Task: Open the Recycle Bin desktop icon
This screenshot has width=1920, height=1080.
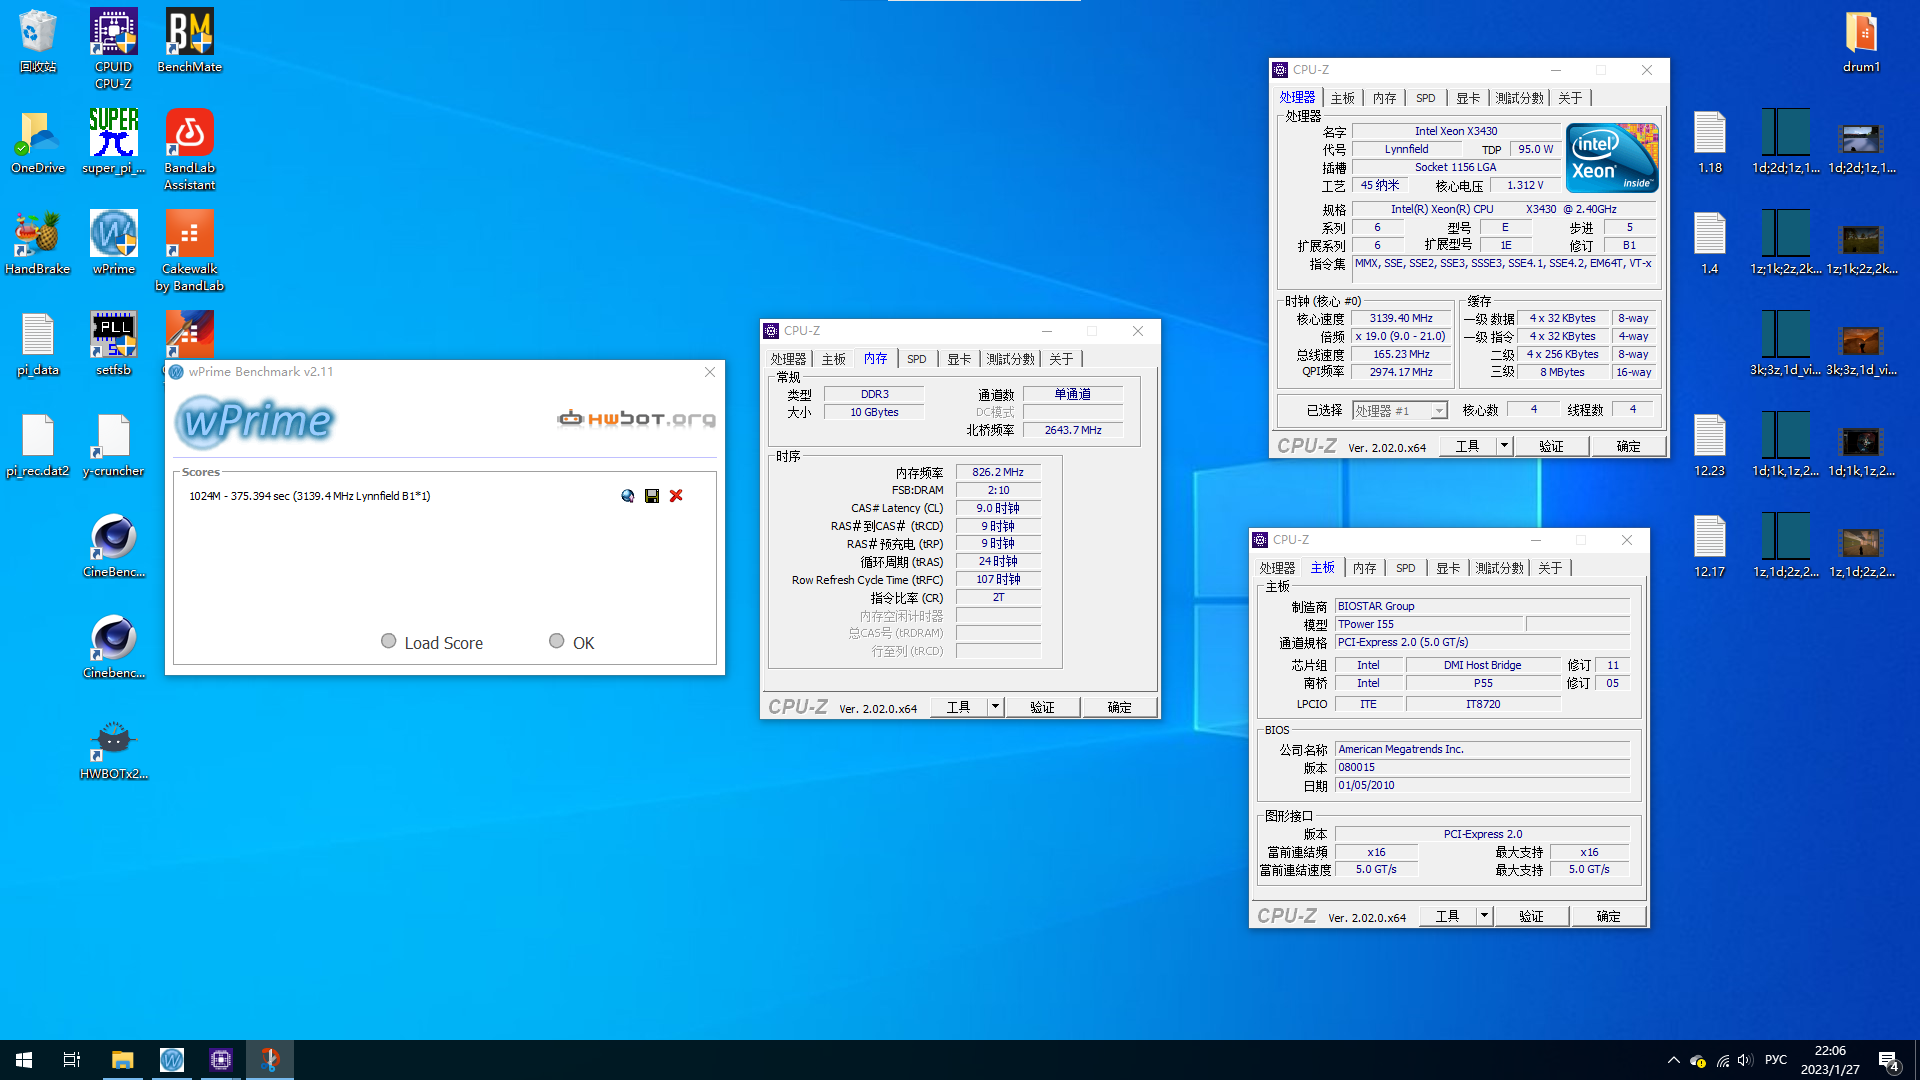Action: point(38,41)
